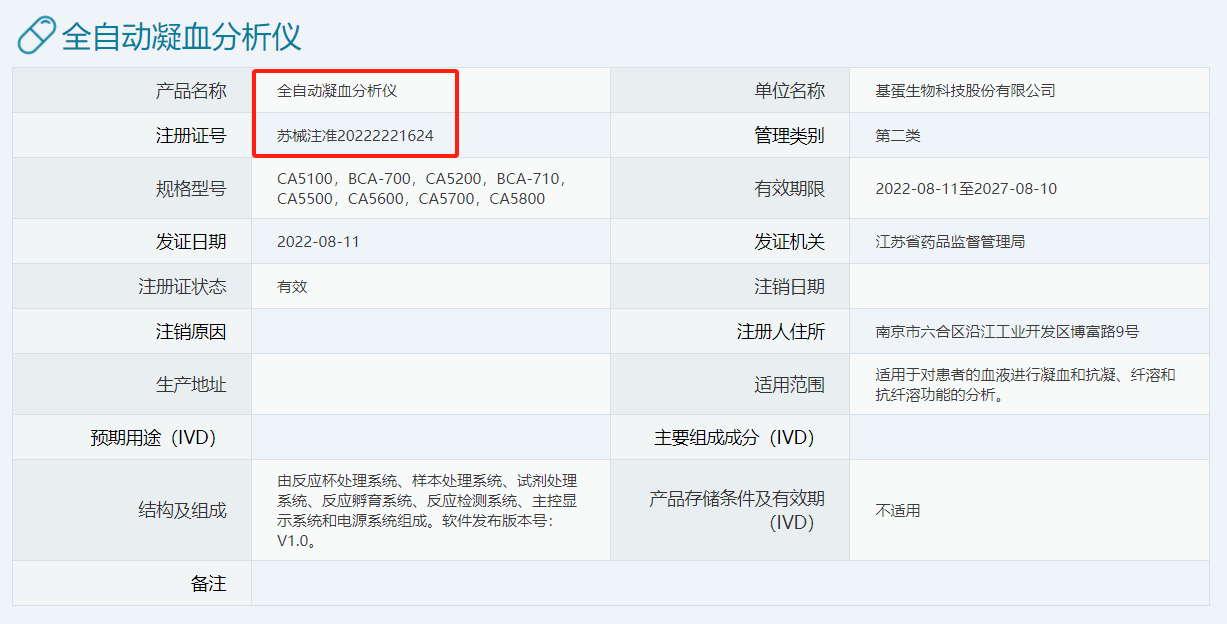Click the 预期用途（IVD） label
The image size is (1227, 624).
pyautogui.click(x=153, y=438)
